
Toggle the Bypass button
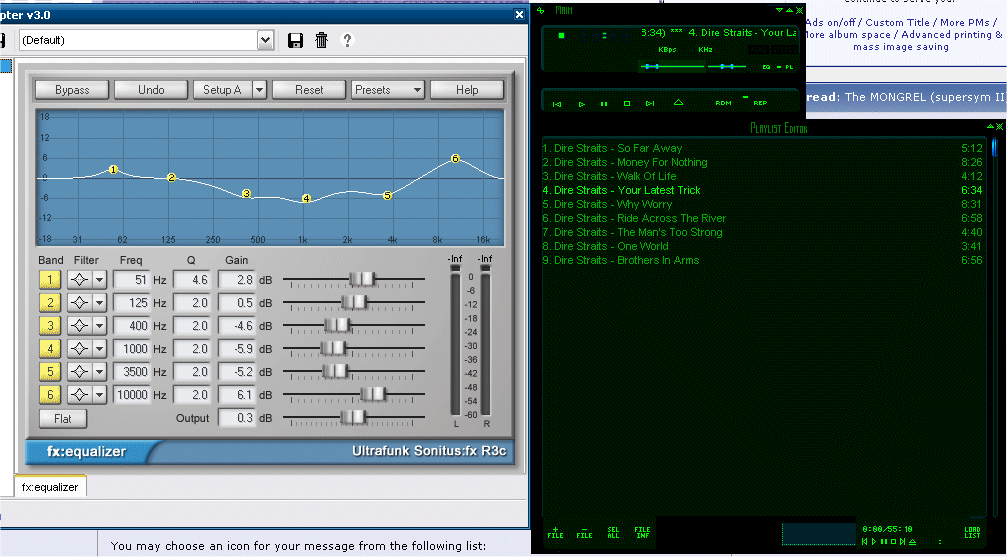(x=72, y=90)
